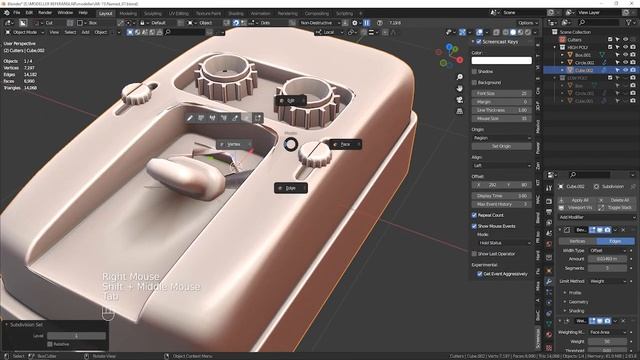Enable the Show Last Operator checkbox

click(x=474, y=254)
